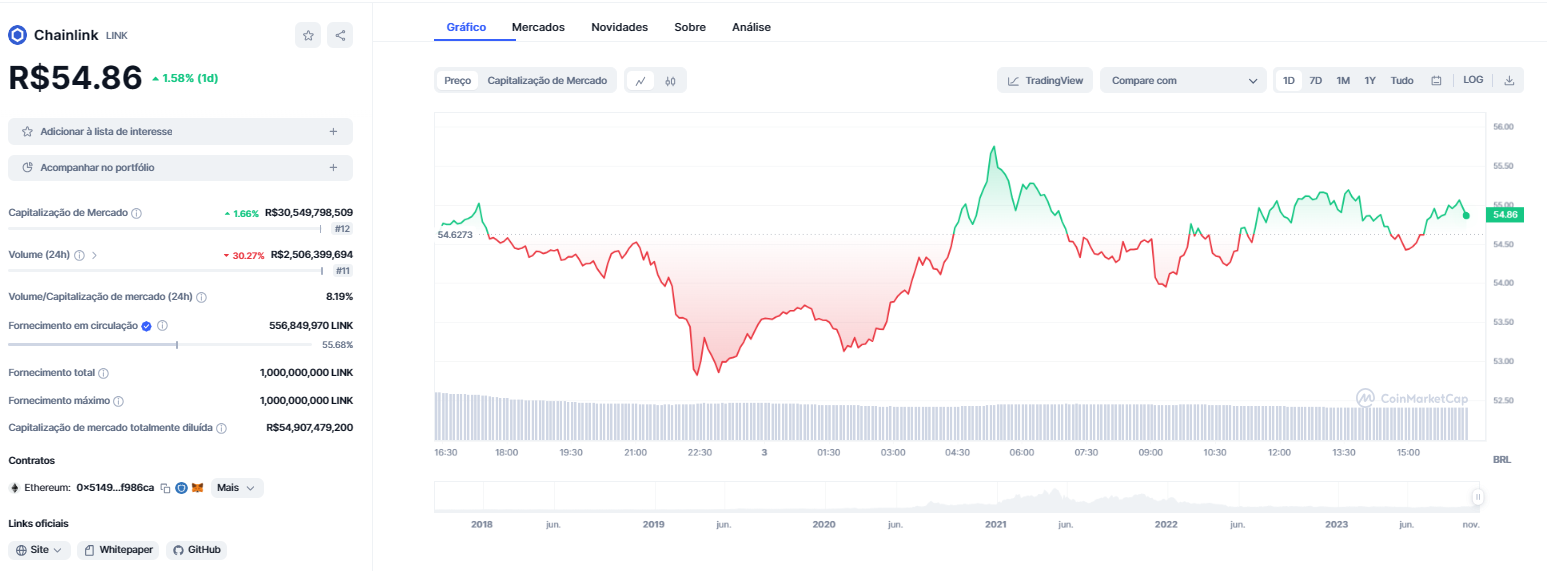
Task: Click info icon next to Capitalização de Mercado
Action: click(137, 213)
